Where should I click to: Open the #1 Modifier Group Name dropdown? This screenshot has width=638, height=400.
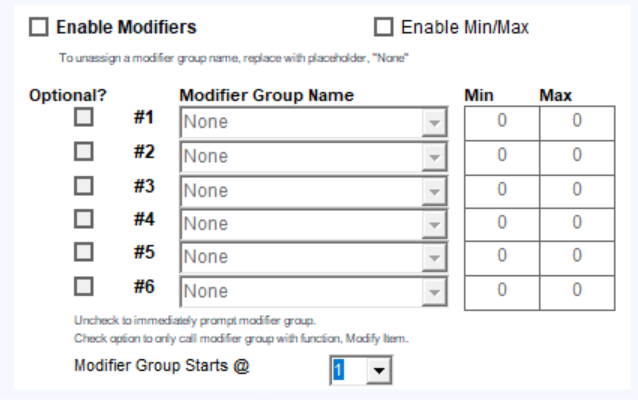click(x=433, y=122)
